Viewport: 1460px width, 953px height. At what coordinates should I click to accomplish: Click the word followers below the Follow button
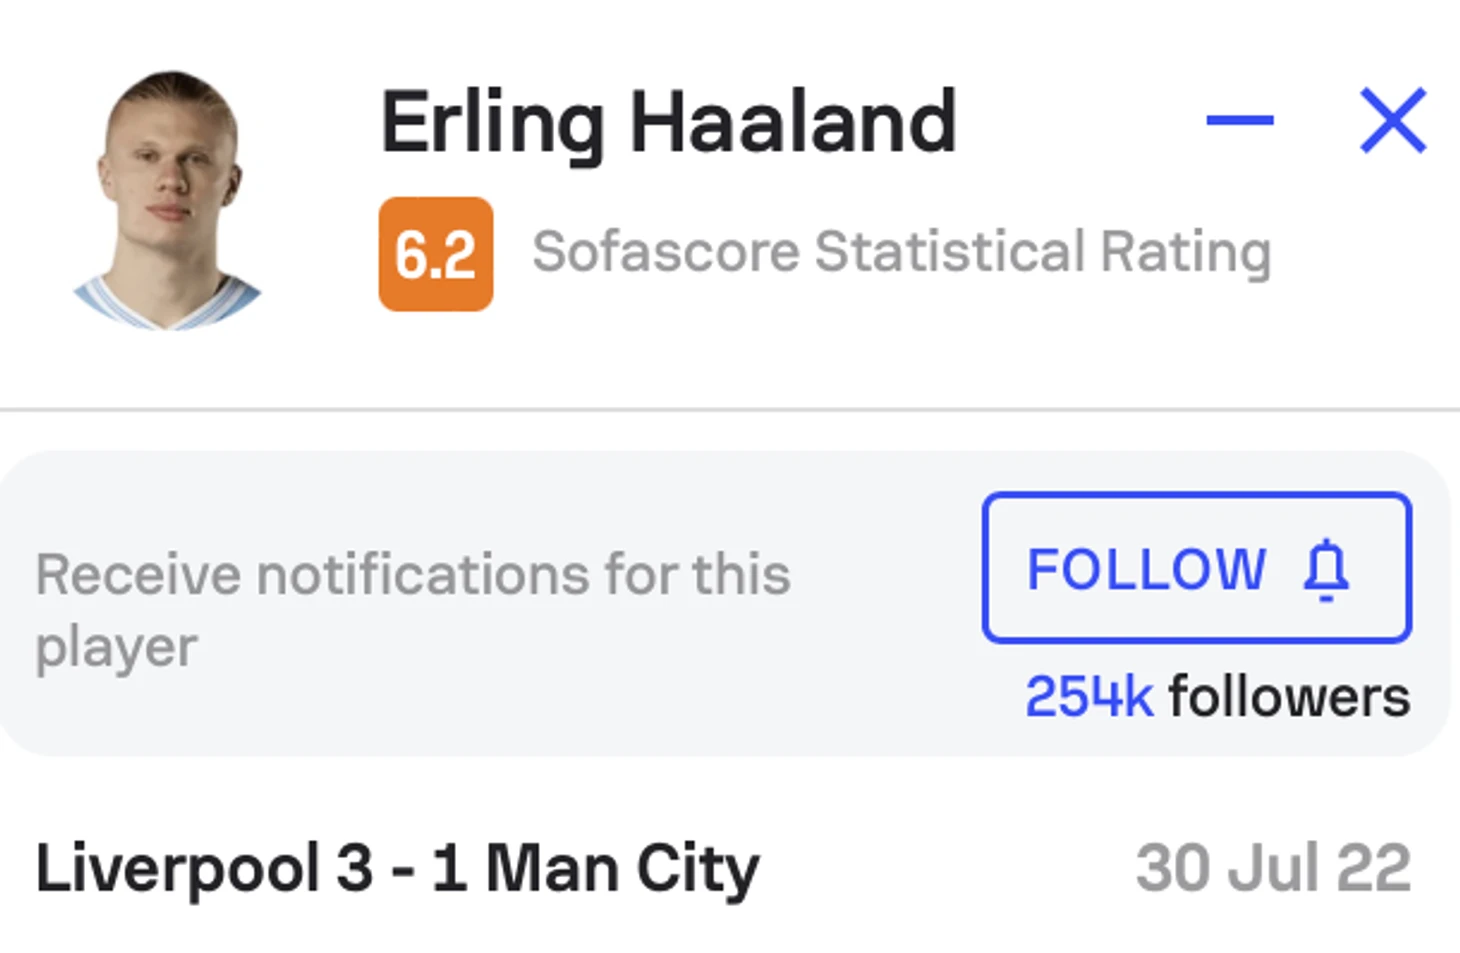1290,696
